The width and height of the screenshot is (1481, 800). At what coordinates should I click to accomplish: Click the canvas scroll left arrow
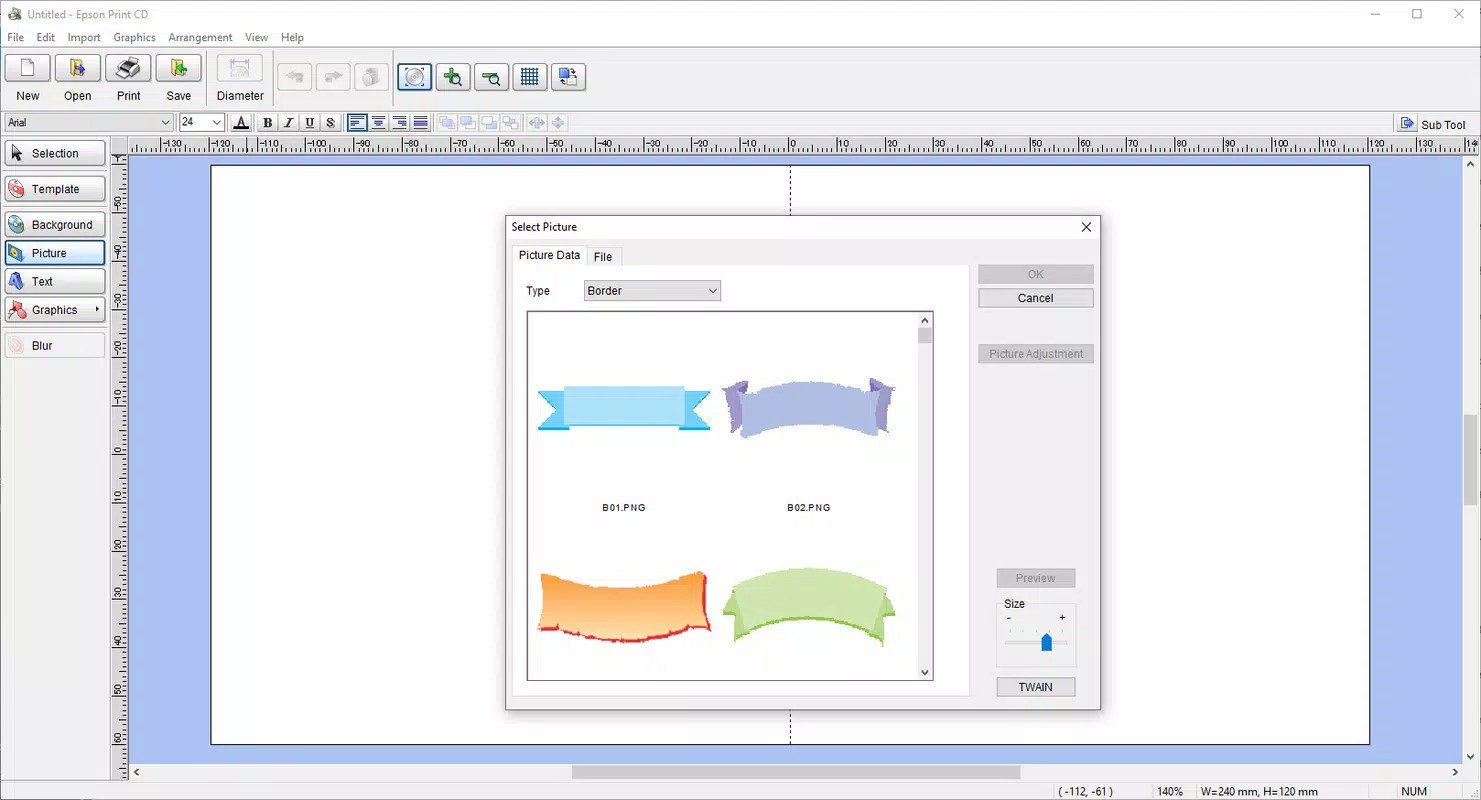137,772
